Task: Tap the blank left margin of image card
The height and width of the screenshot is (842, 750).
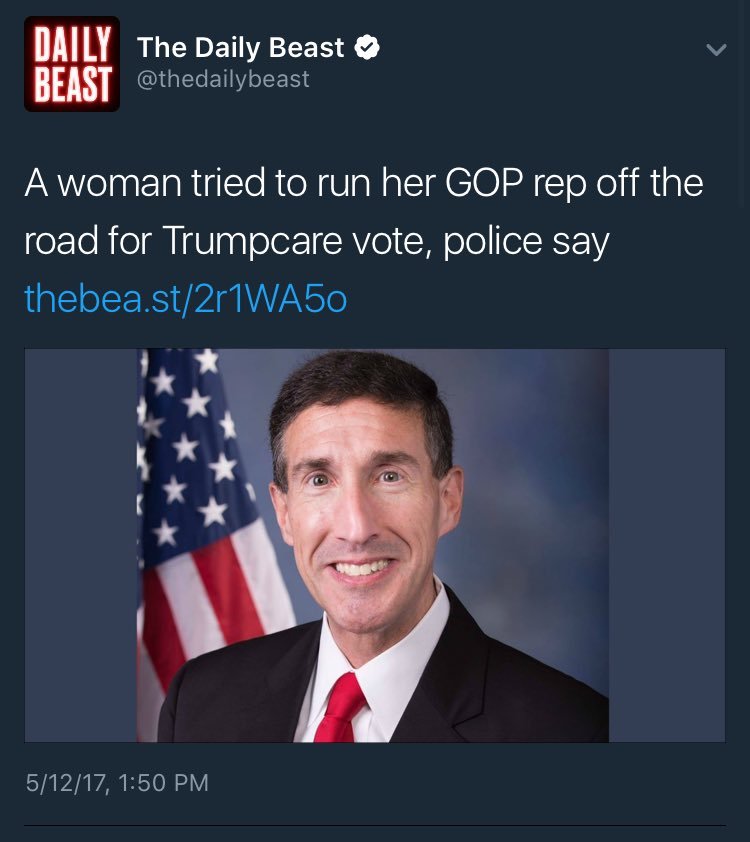Action: (81, 546)
